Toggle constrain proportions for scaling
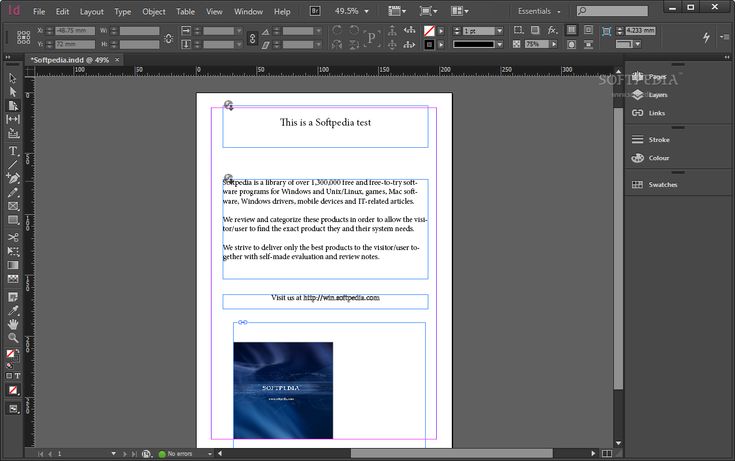The image size is (735, 461). 252,38
